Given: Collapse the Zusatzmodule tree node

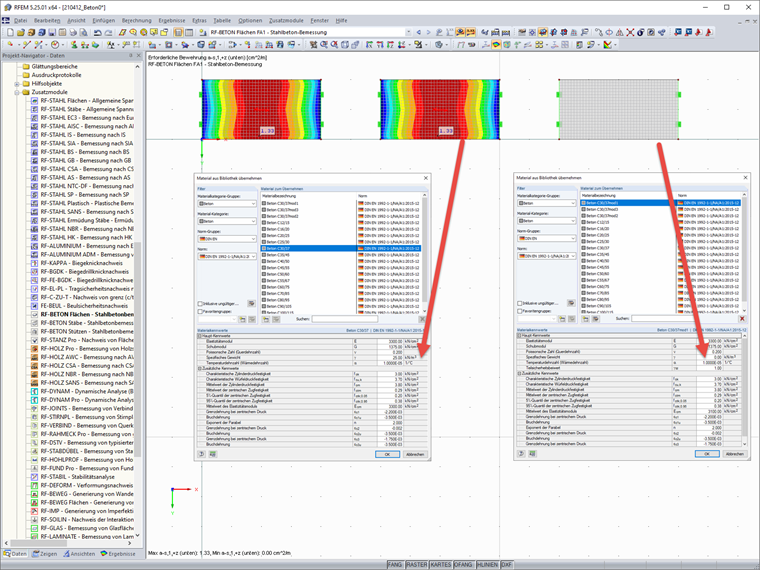Looking at the screenshot, I should click(x=17, y=92).
